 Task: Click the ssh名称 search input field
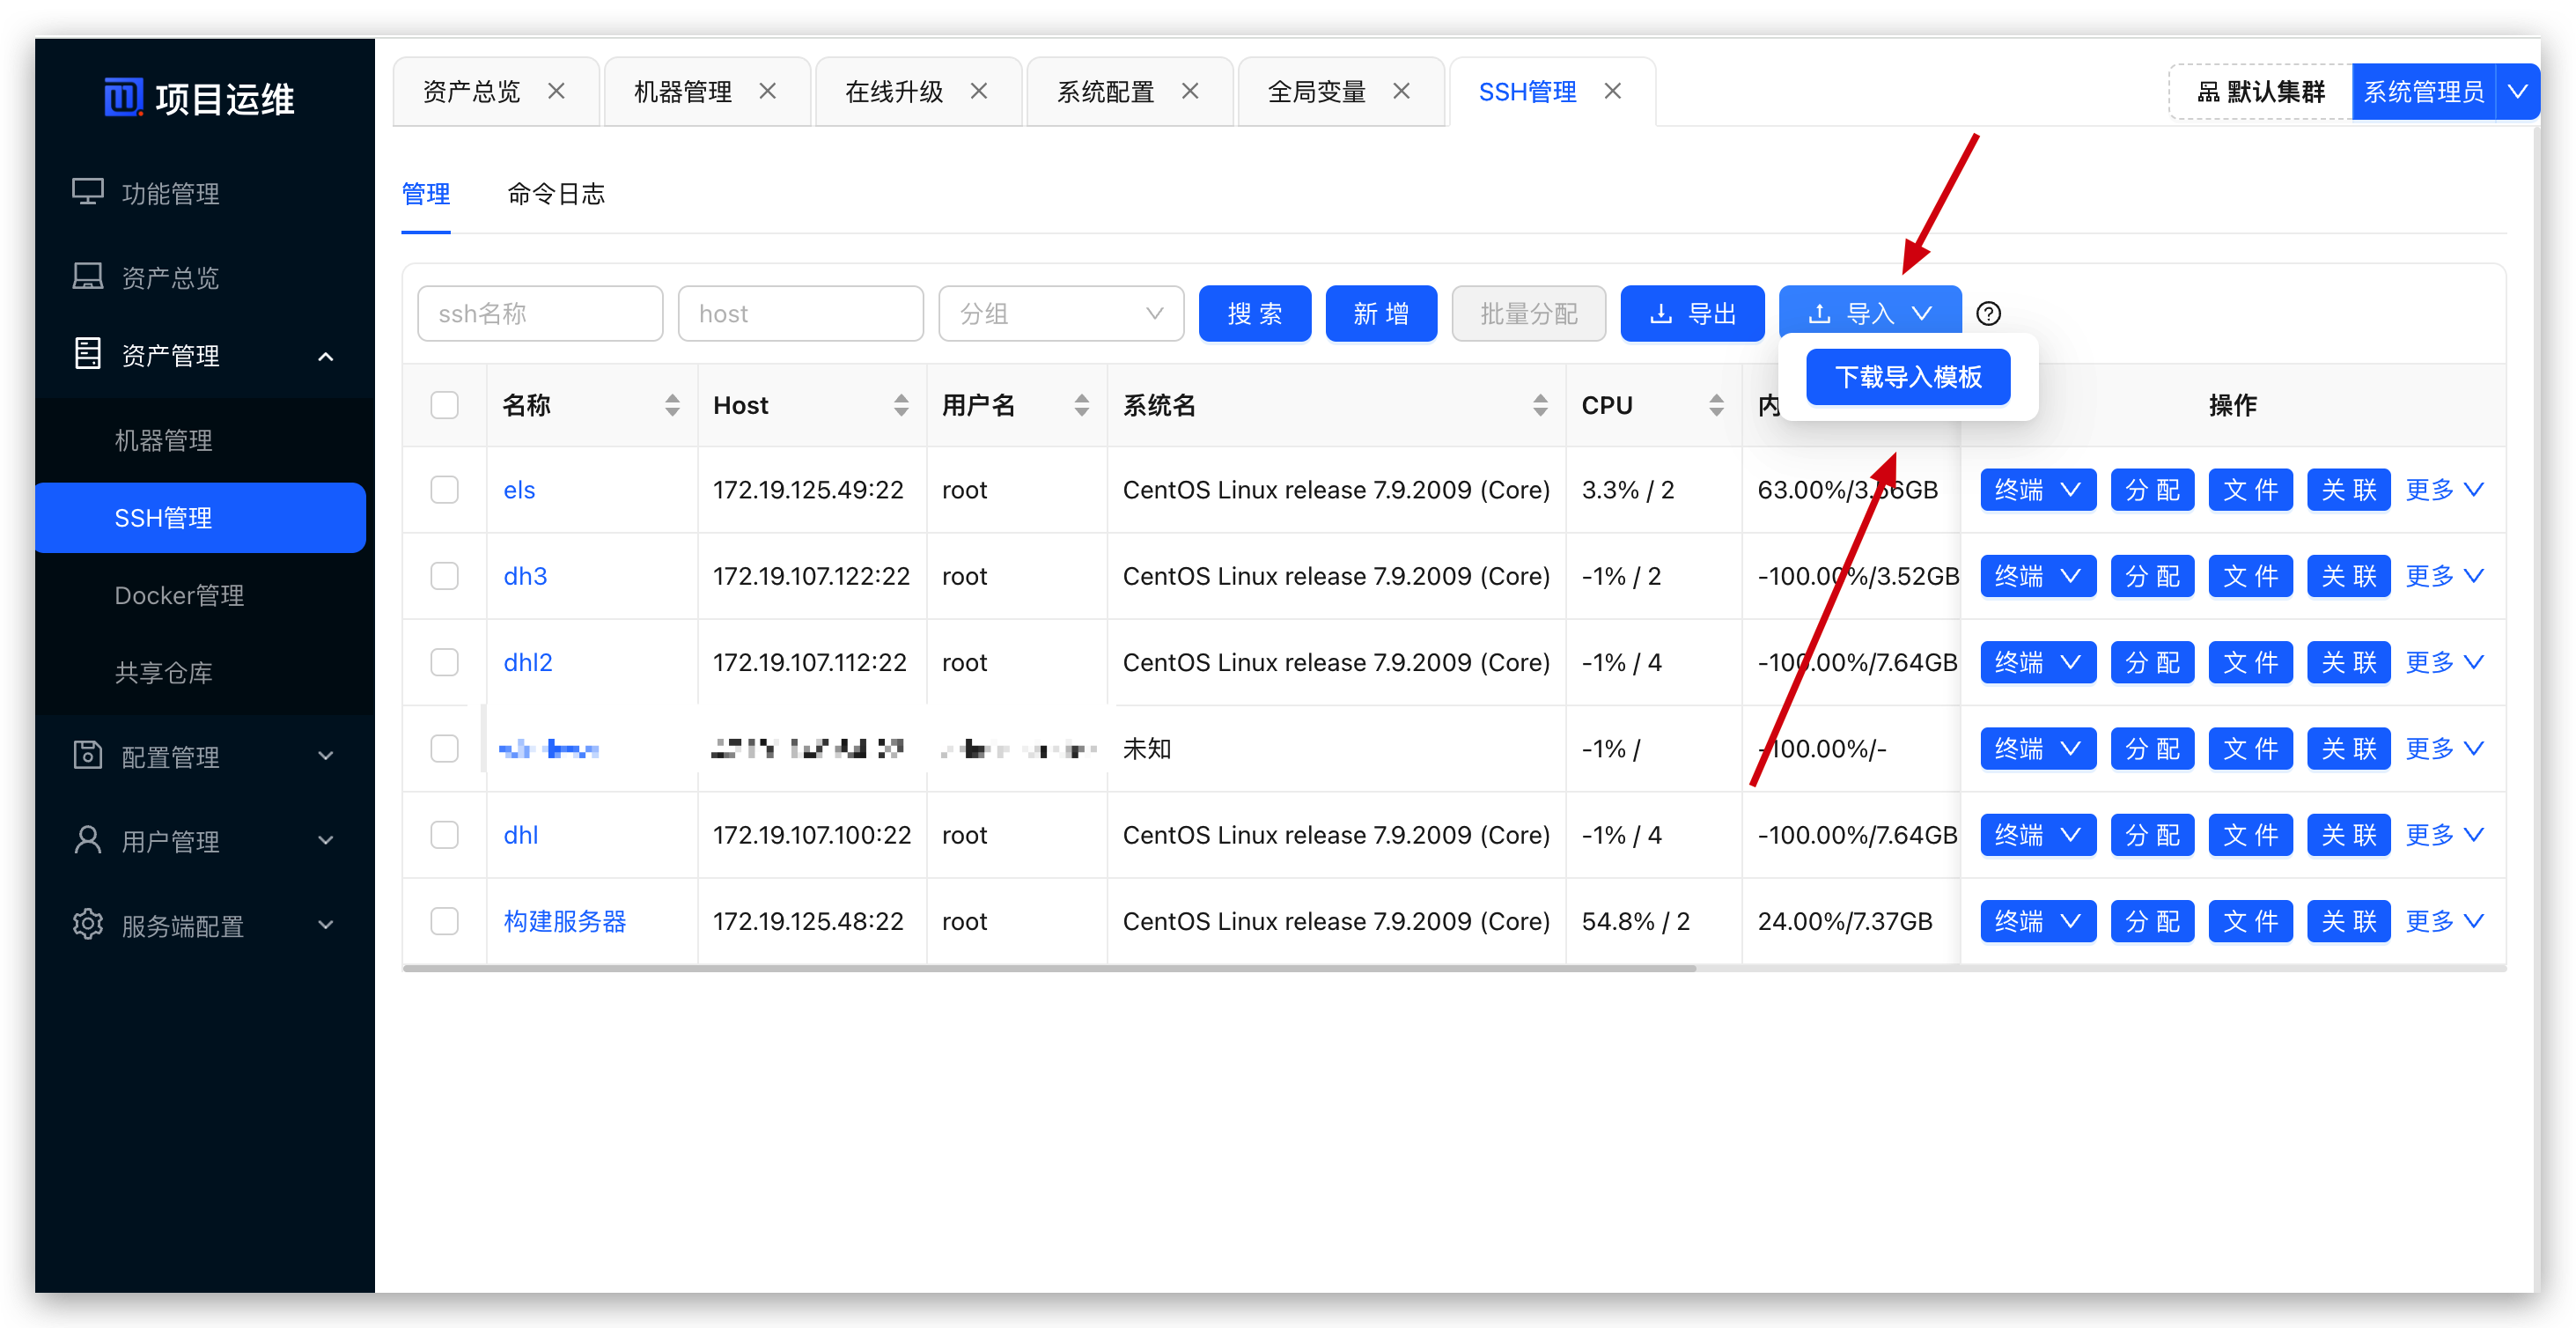click(x=540, y=314)
